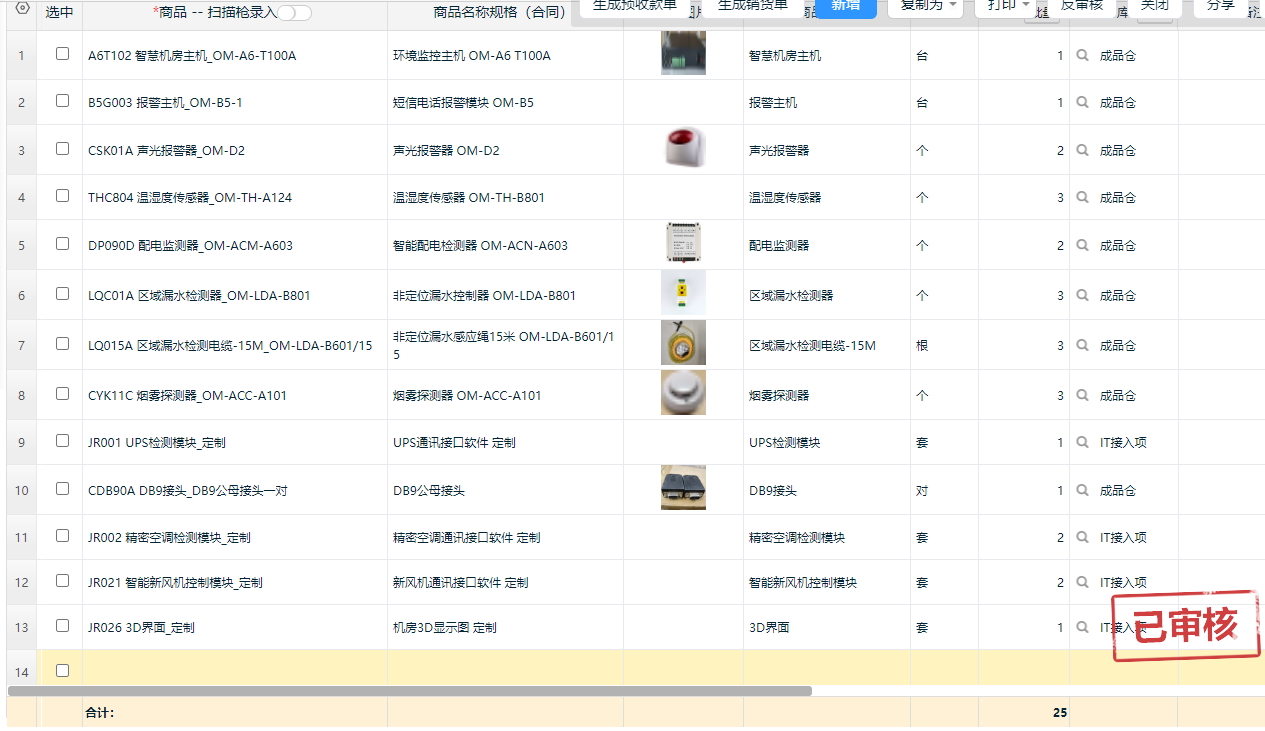Viewport: 1265px width, 731px height.
Task: Click warehouse search icon for 烟雾探测器 row
Action: coord(1082,396)
